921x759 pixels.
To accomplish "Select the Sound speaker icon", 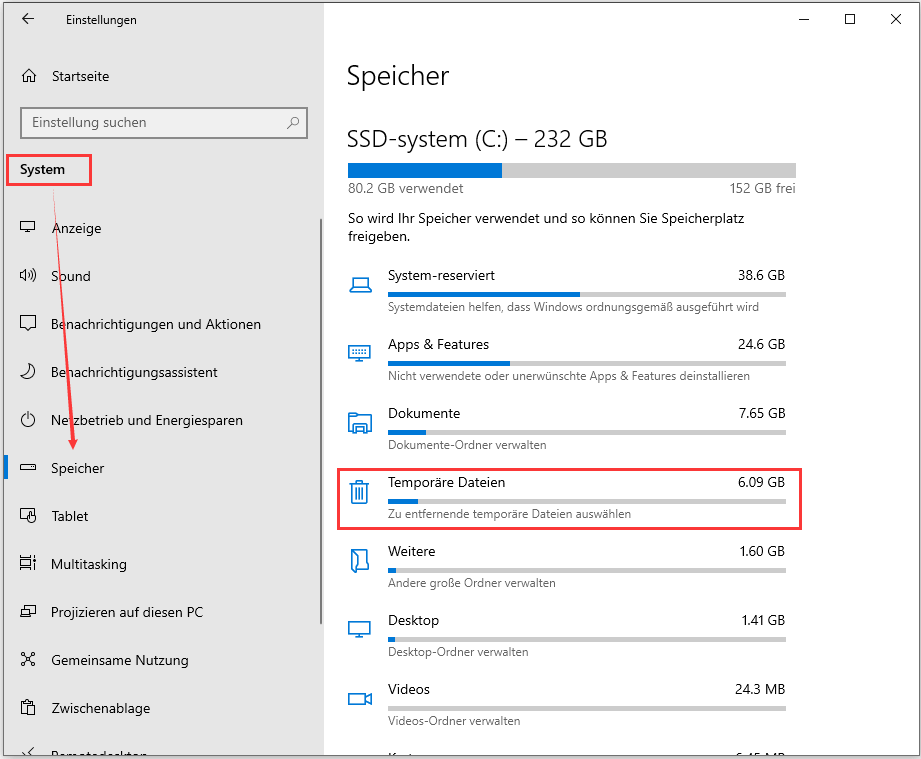I will tap(28, 275).
